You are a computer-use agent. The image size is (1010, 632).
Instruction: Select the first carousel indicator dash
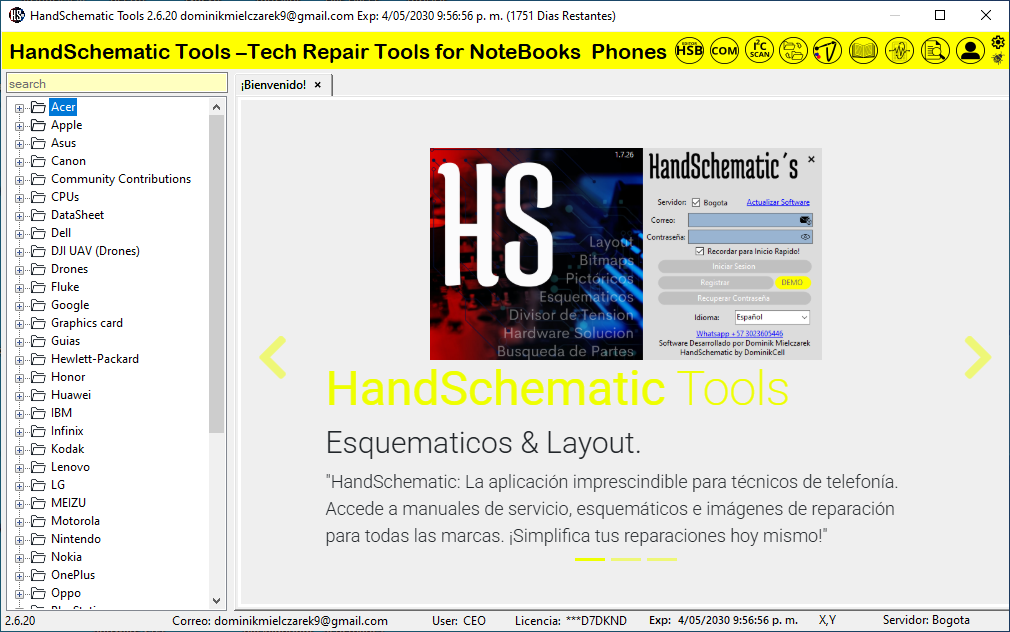coord(589,559)
